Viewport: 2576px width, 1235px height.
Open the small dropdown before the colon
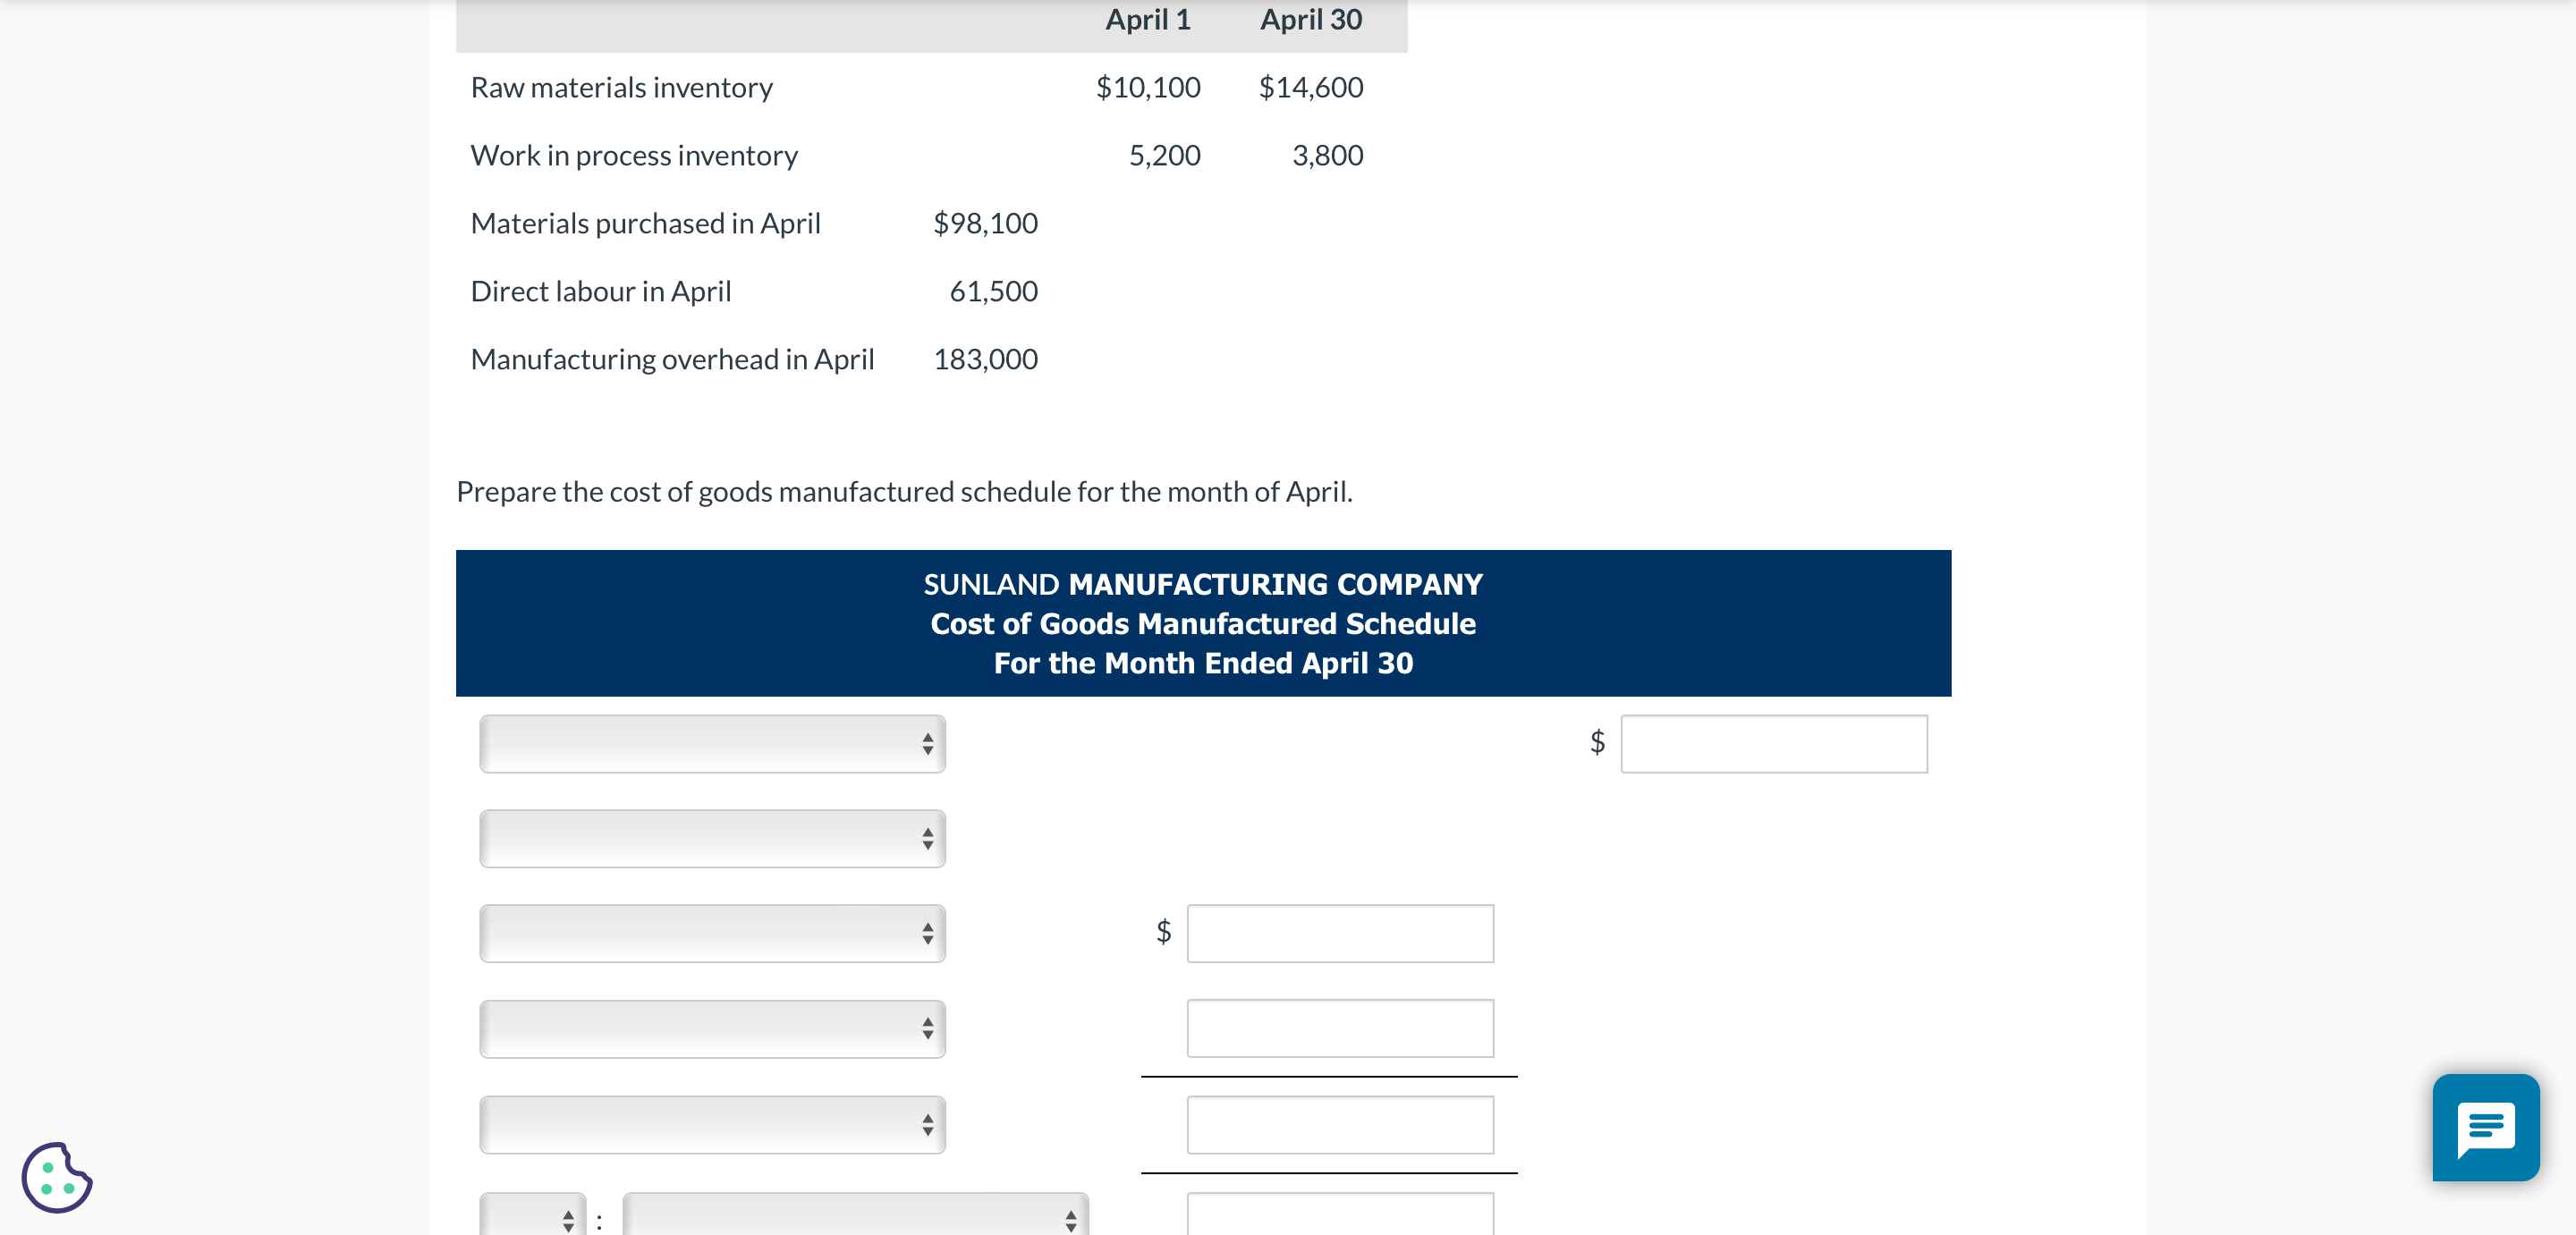532,1218
